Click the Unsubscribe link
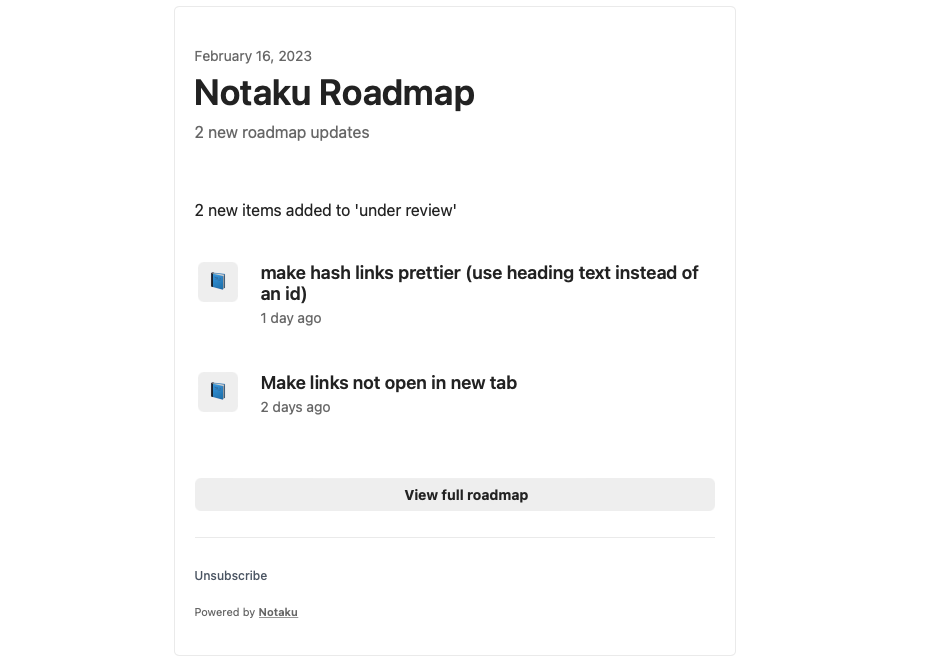942x661 pixels. [x=231, y=576]
